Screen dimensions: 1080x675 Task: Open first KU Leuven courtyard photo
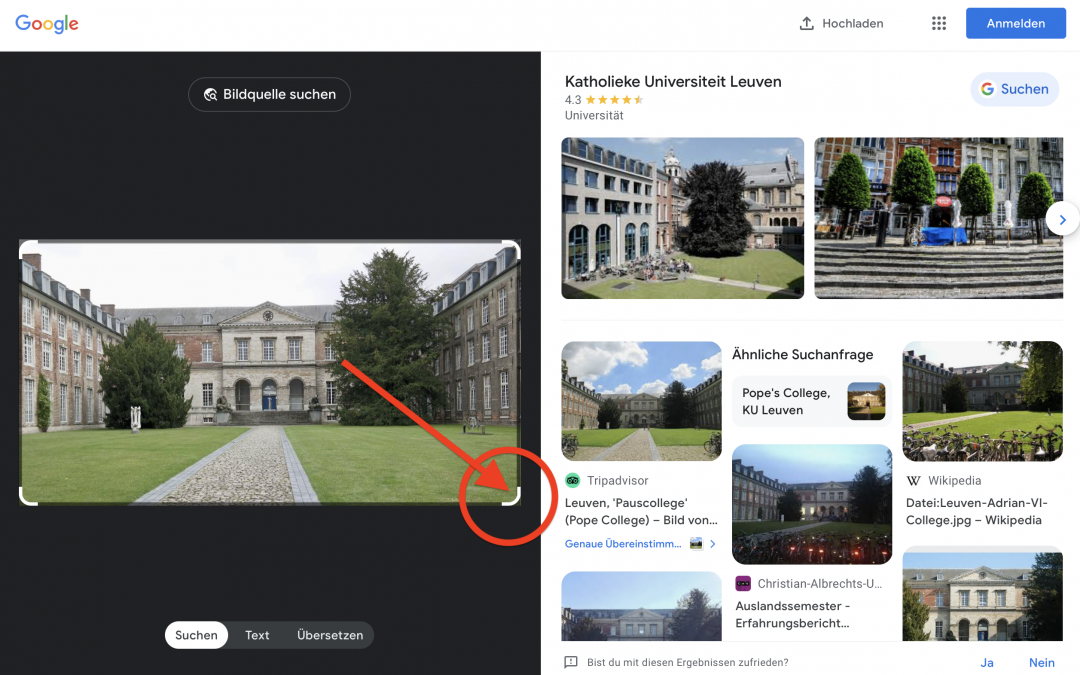[682, 218]
